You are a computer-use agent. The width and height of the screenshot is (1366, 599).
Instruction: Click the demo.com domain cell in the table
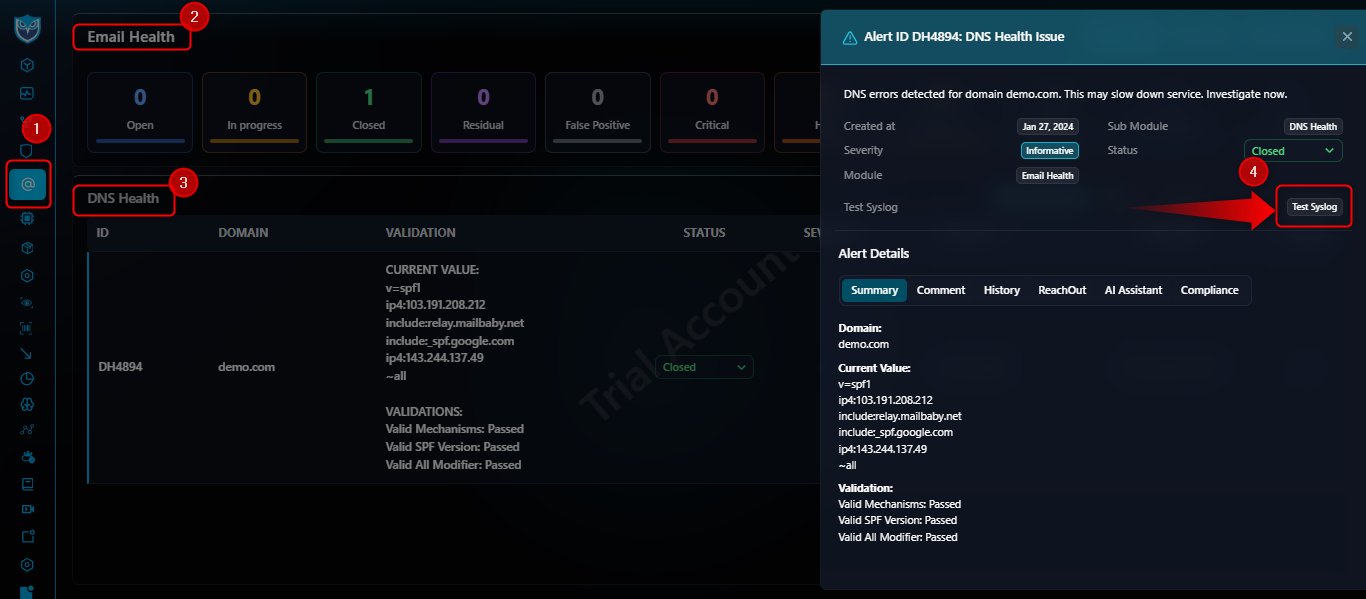click(x=246, y=367)
